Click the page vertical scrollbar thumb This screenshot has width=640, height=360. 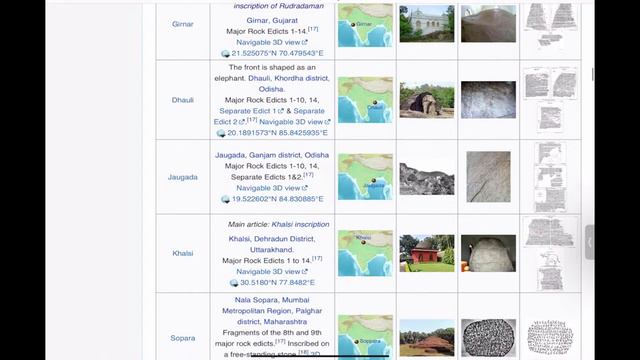pos(593,75)
